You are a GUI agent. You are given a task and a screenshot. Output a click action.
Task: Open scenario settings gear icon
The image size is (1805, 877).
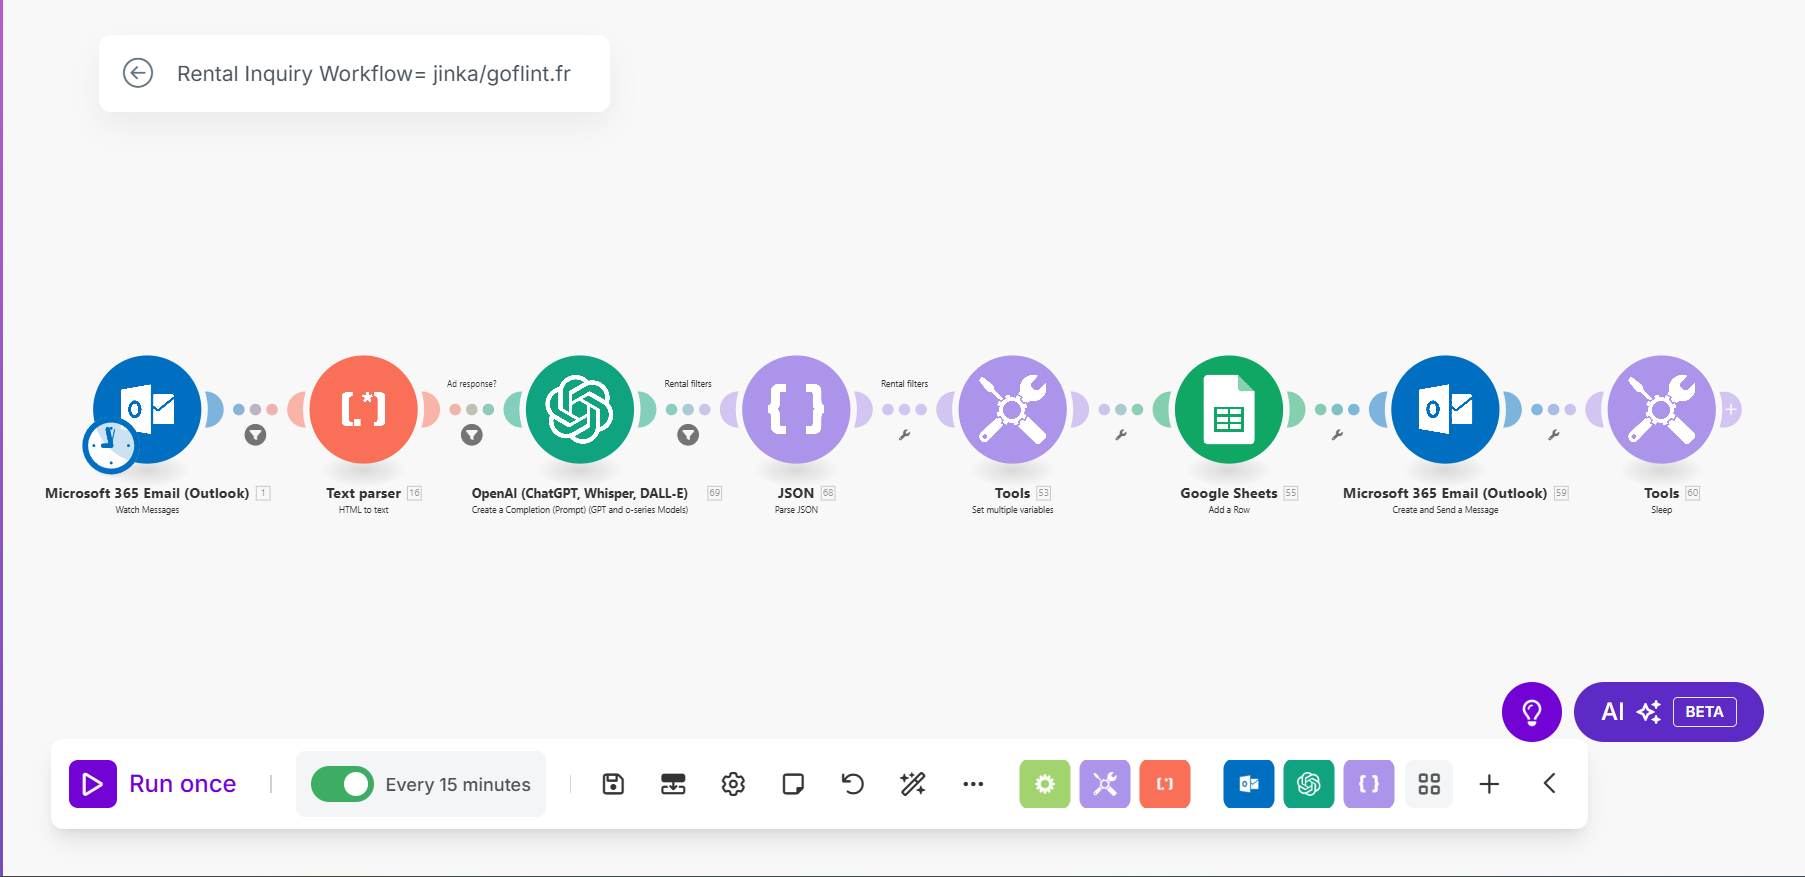click(733, 784)
